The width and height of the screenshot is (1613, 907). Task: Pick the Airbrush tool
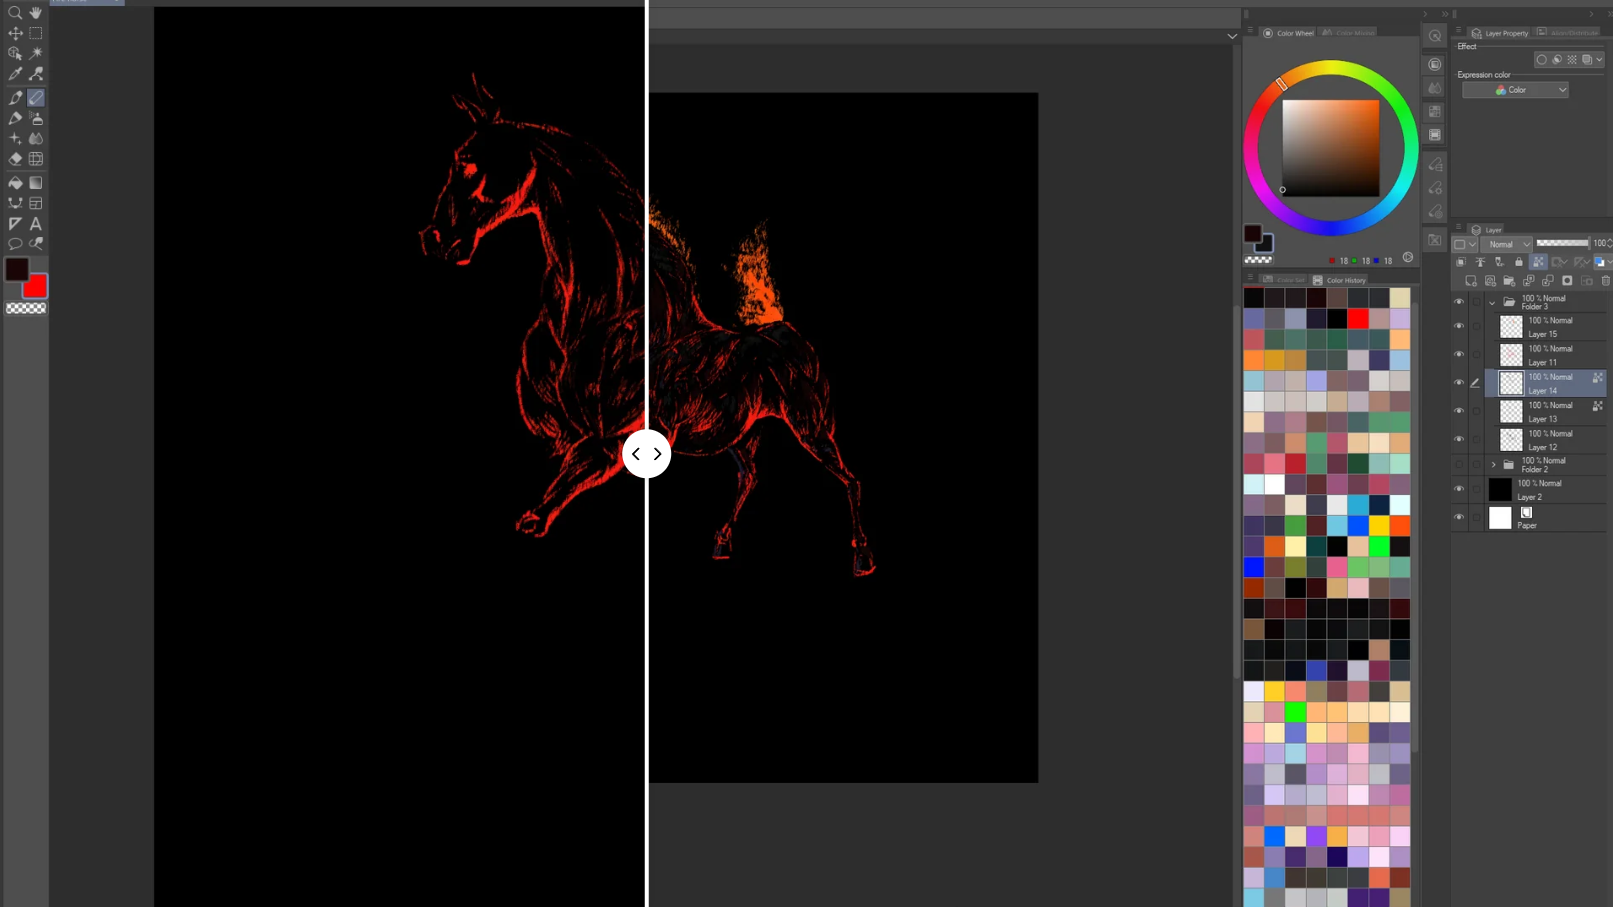point(35,118)
